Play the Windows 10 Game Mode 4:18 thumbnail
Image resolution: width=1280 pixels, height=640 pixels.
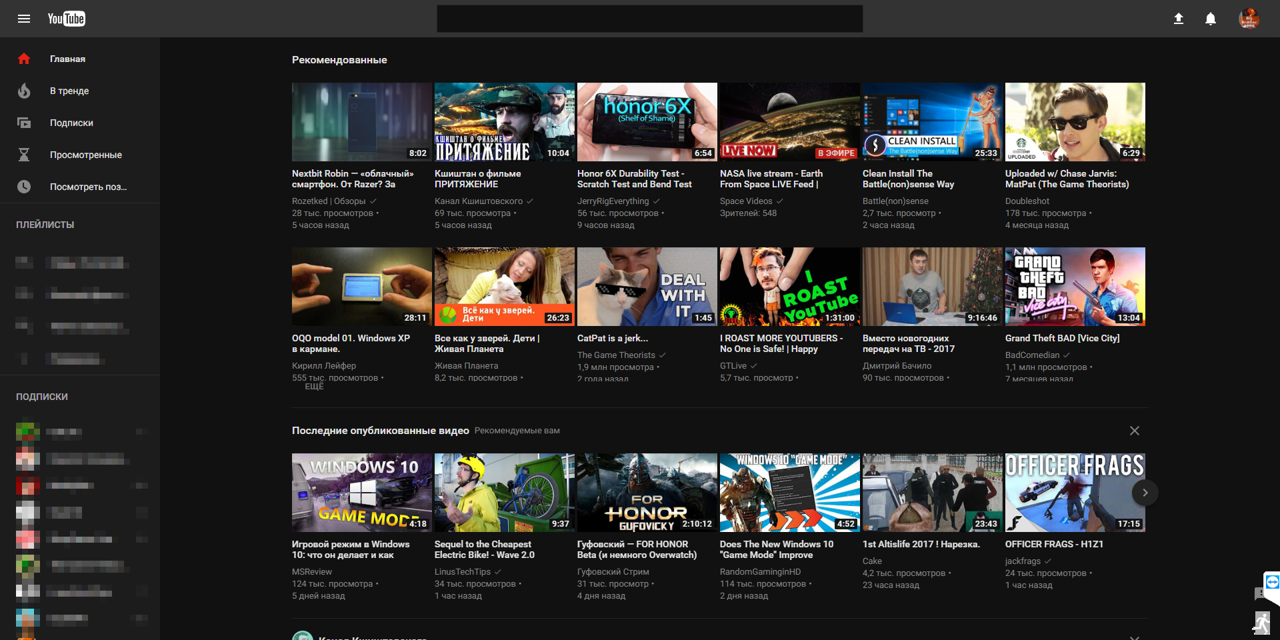click(362, 492)
